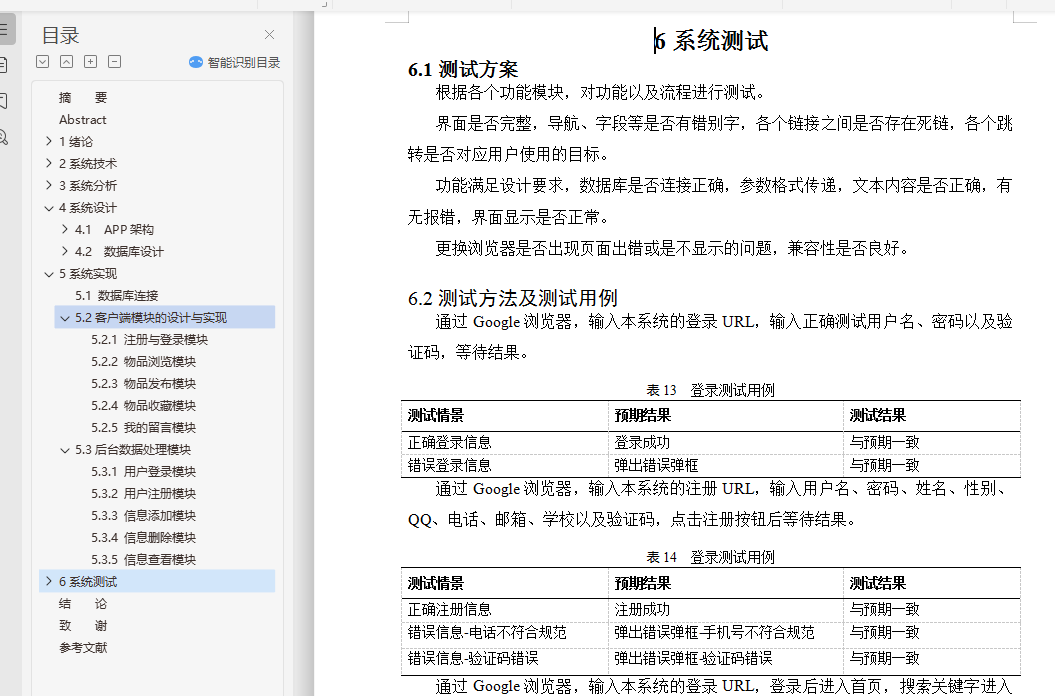
Task: Click the caption 表 13 登录测试用例
Action: tap(711, 390)
